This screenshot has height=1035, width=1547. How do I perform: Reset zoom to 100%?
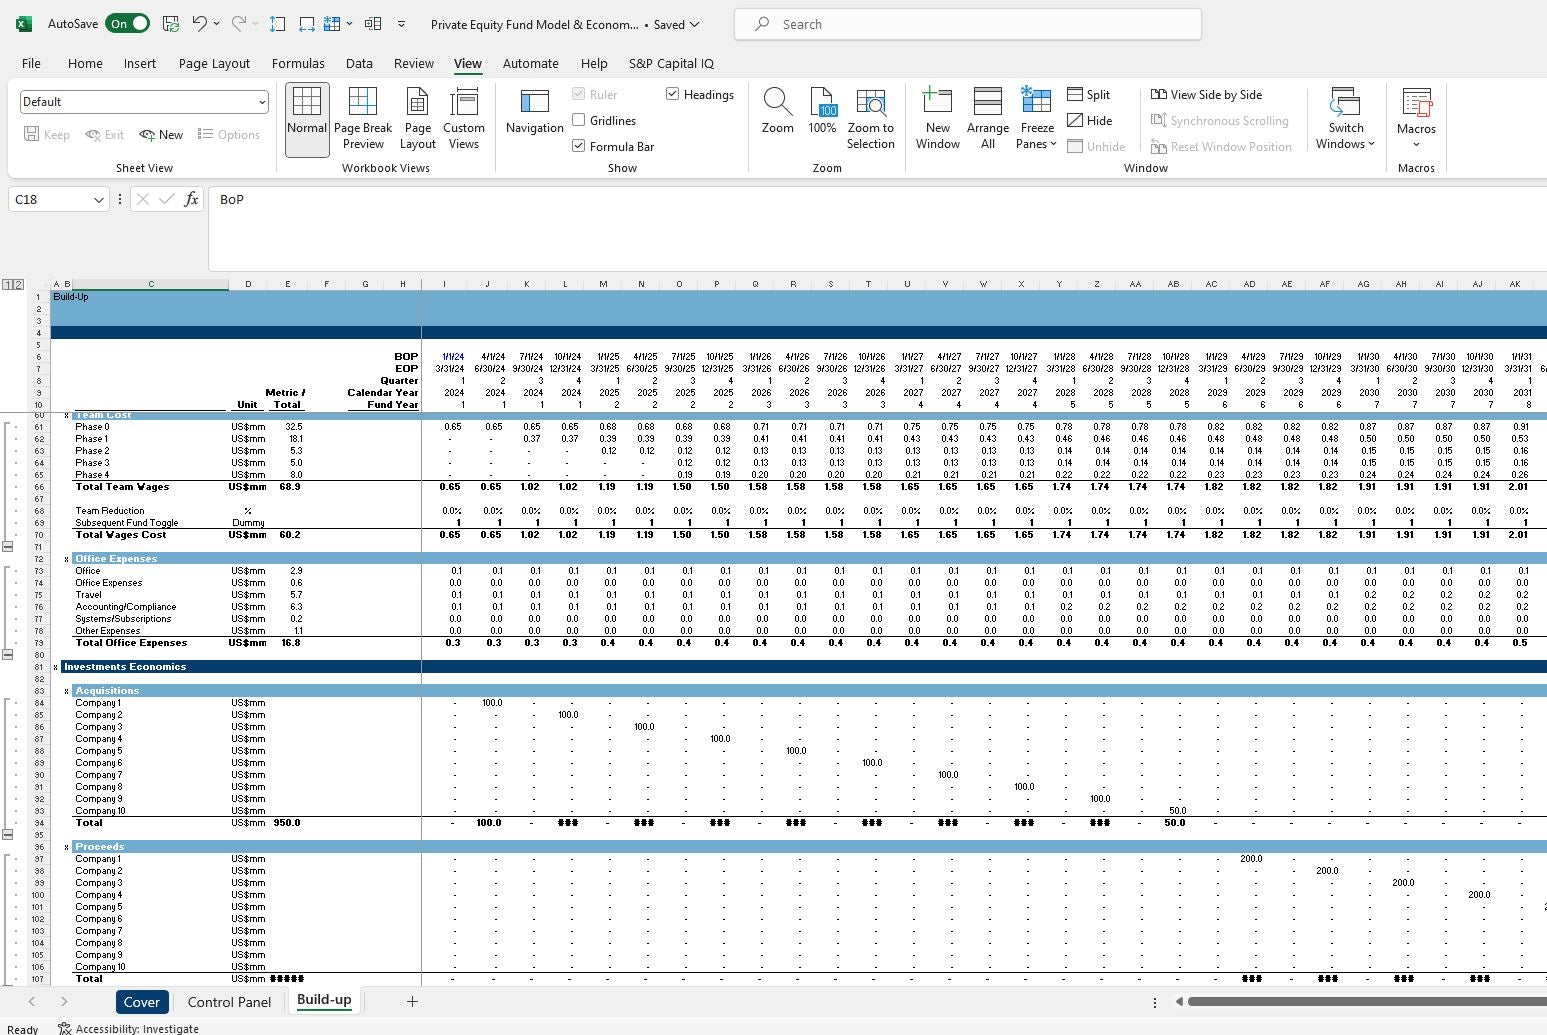(822, 115)
